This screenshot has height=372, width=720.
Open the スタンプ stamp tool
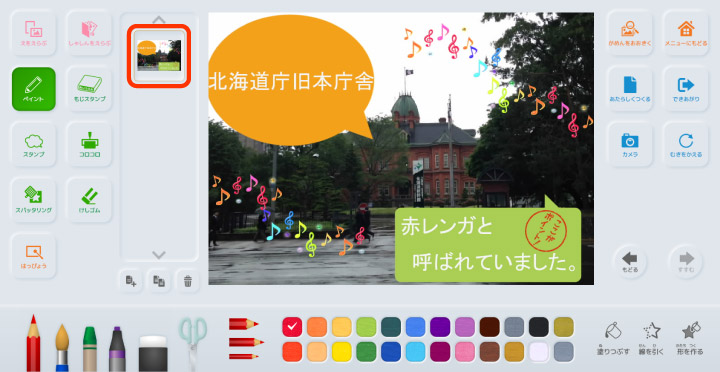point(34,144)
